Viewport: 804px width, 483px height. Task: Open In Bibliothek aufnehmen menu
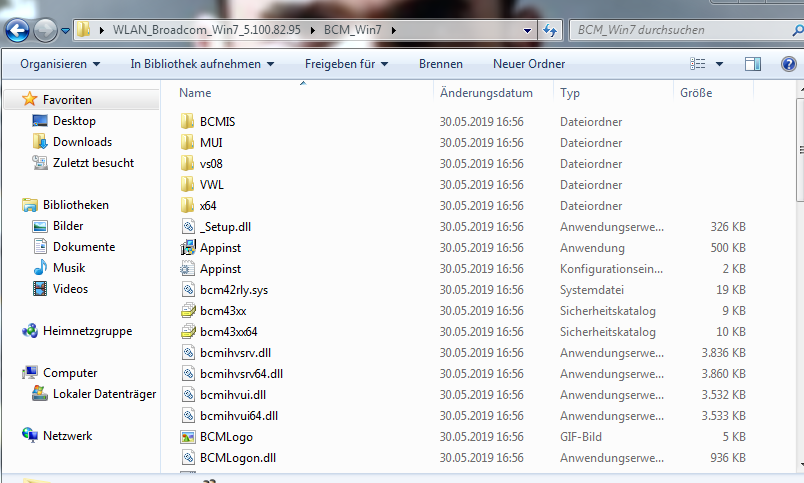(202, 64)
